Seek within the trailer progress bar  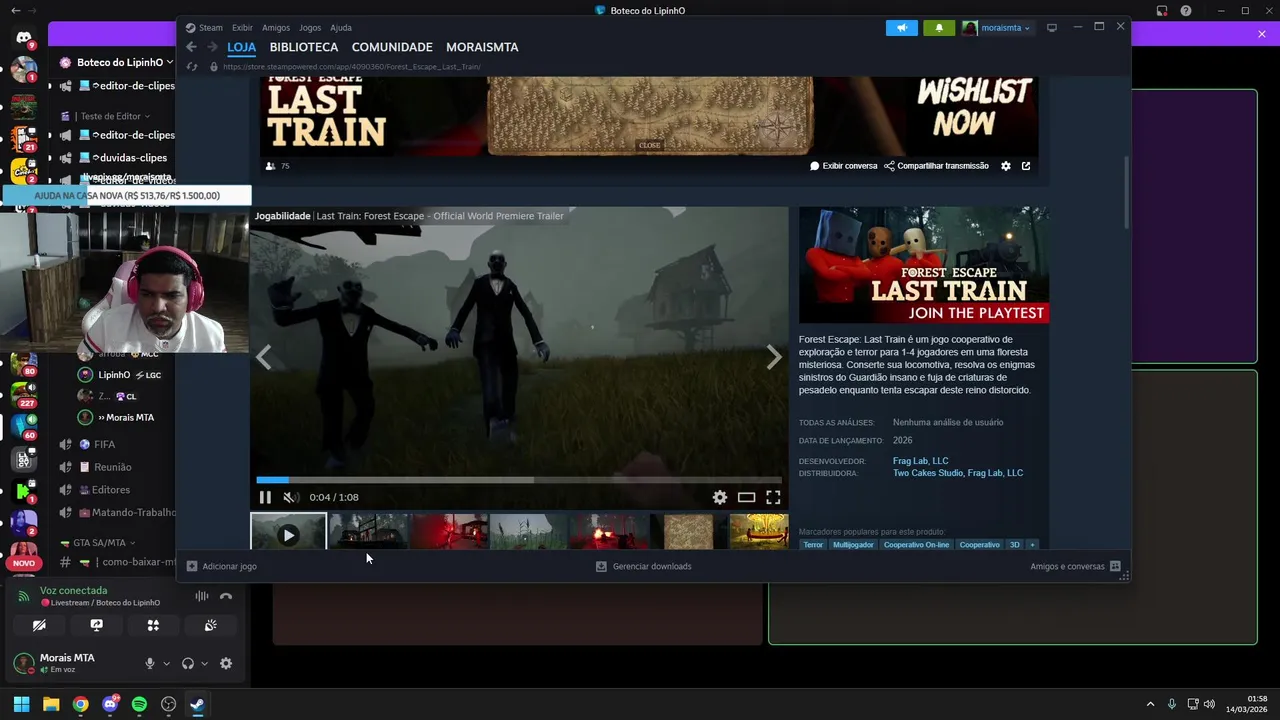coord(518,480)
